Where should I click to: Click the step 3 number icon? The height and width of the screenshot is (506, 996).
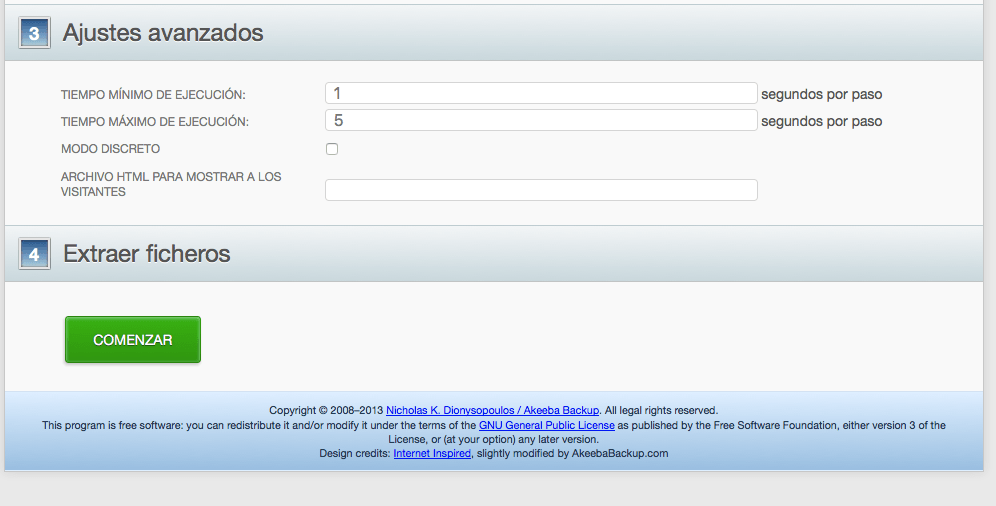pos(34,32)
